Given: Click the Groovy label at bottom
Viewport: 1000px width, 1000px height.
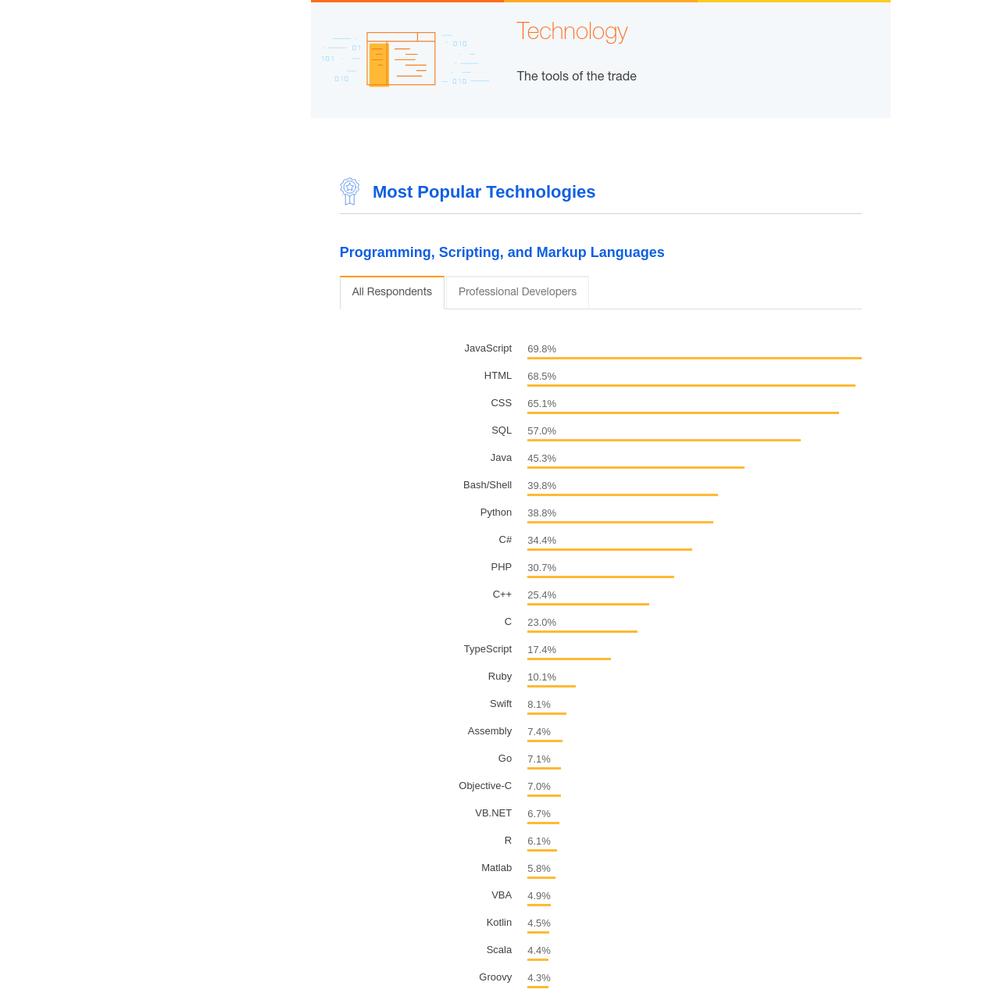Looking at the screenshot, I should (x=495, y=978).
